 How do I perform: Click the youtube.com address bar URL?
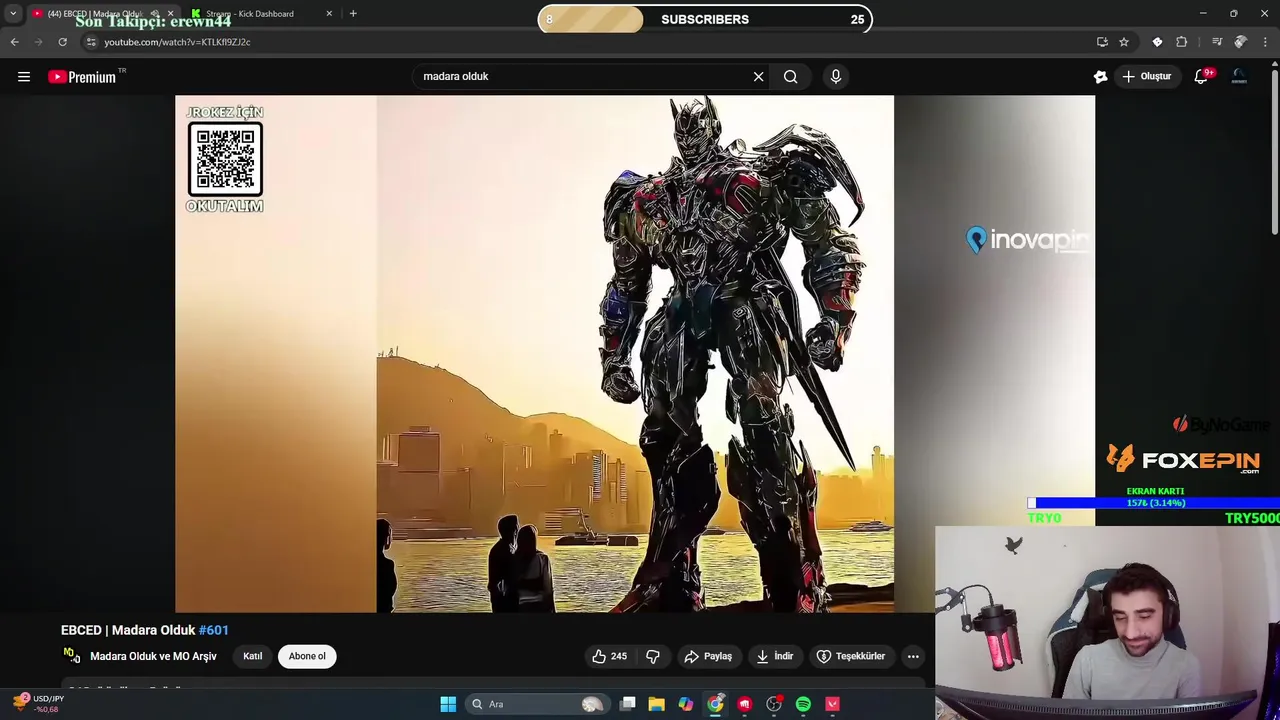coord(177,42)
